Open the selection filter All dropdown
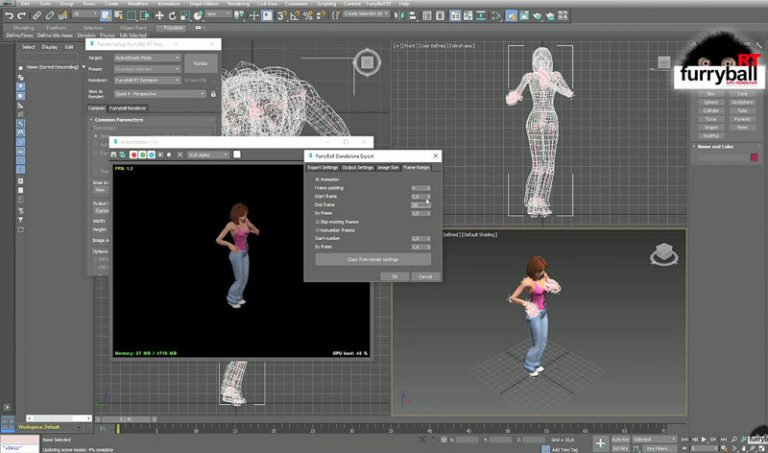The width and height of the screenshot is (768, 453). pos(85,14)
